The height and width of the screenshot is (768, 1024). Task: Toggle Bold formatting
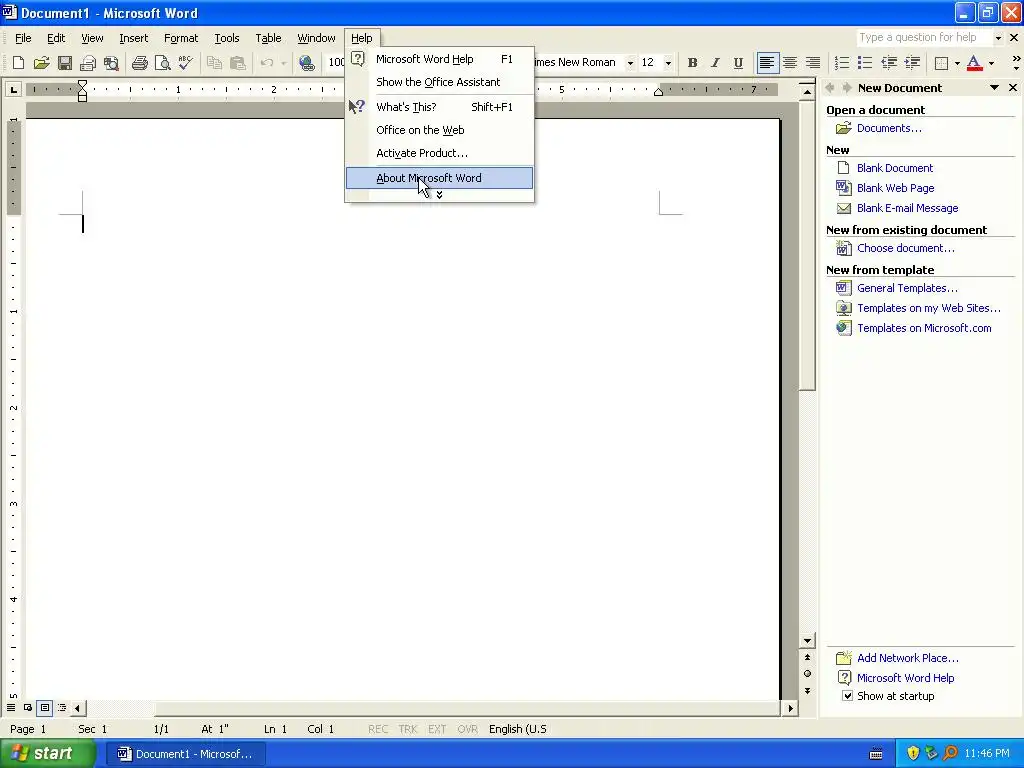(x=692, y=63)
